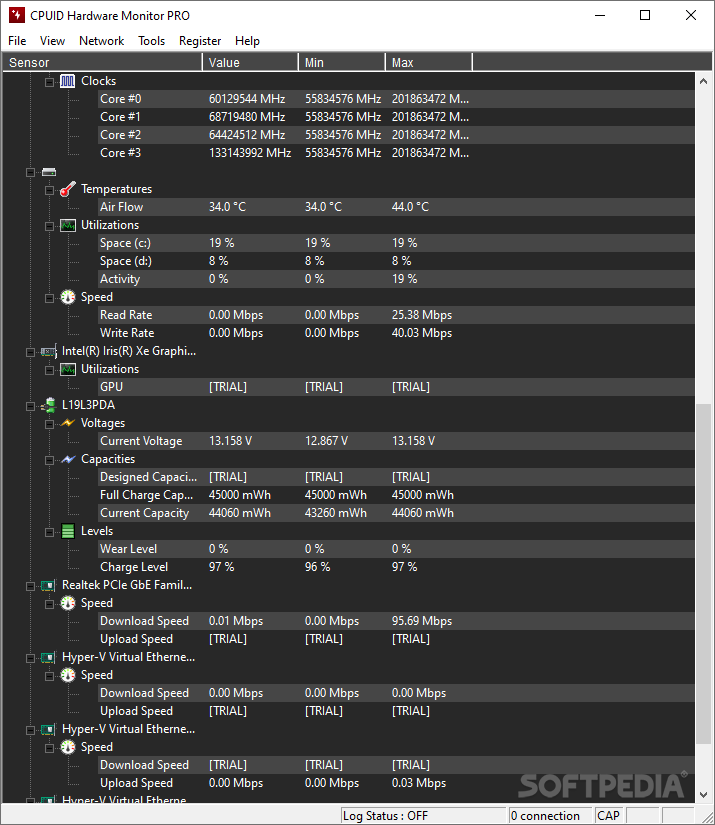Collapse the Voltages section
This screenshot has height=825, width=715.
49,424
